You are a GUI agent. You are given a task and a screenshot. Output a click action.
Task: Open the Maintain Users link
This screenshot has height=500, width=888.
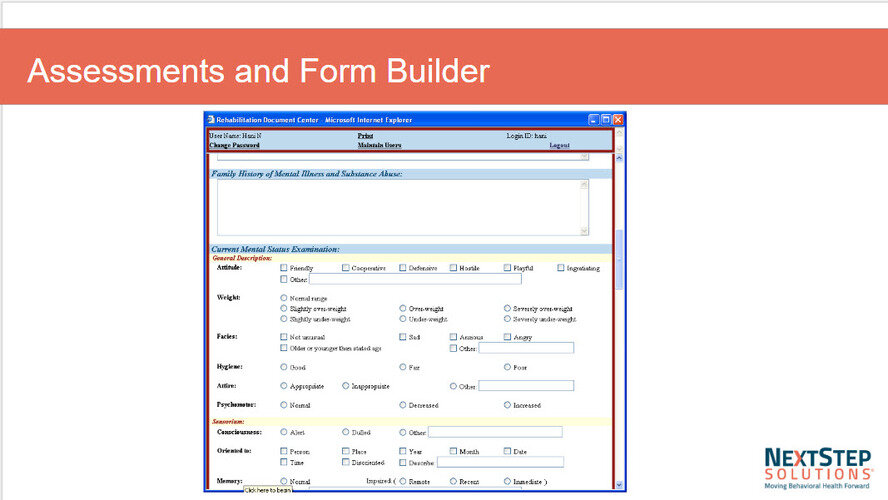(379, 145)
